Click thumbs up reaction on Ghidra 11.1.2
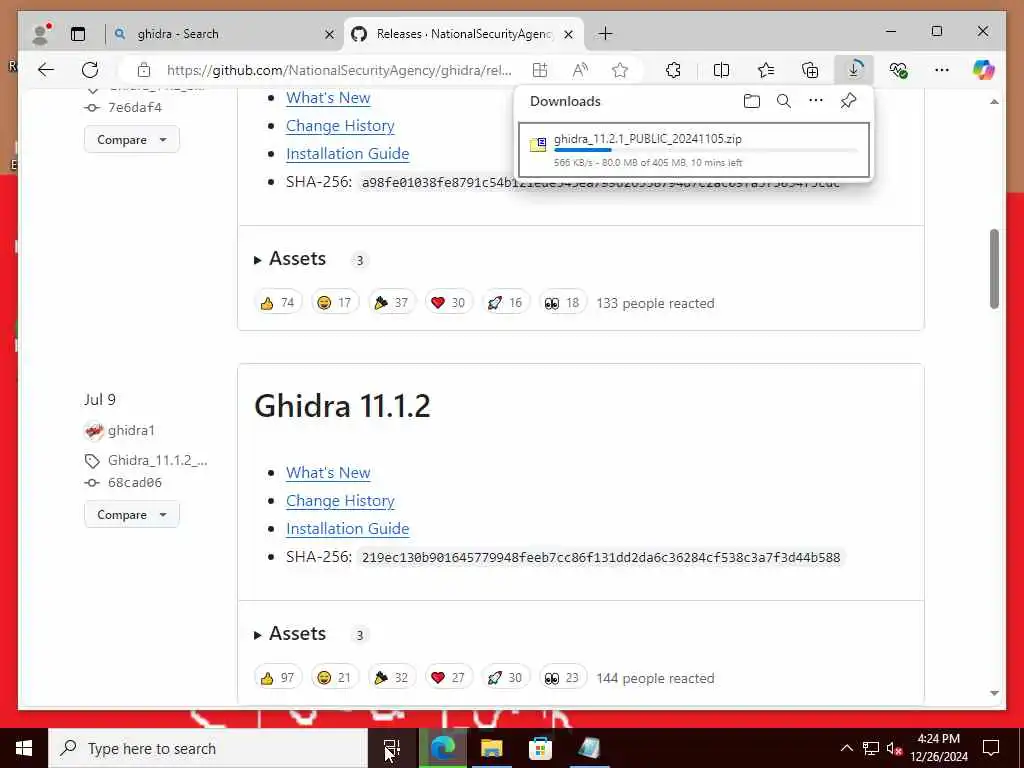 tap(278, 678)
